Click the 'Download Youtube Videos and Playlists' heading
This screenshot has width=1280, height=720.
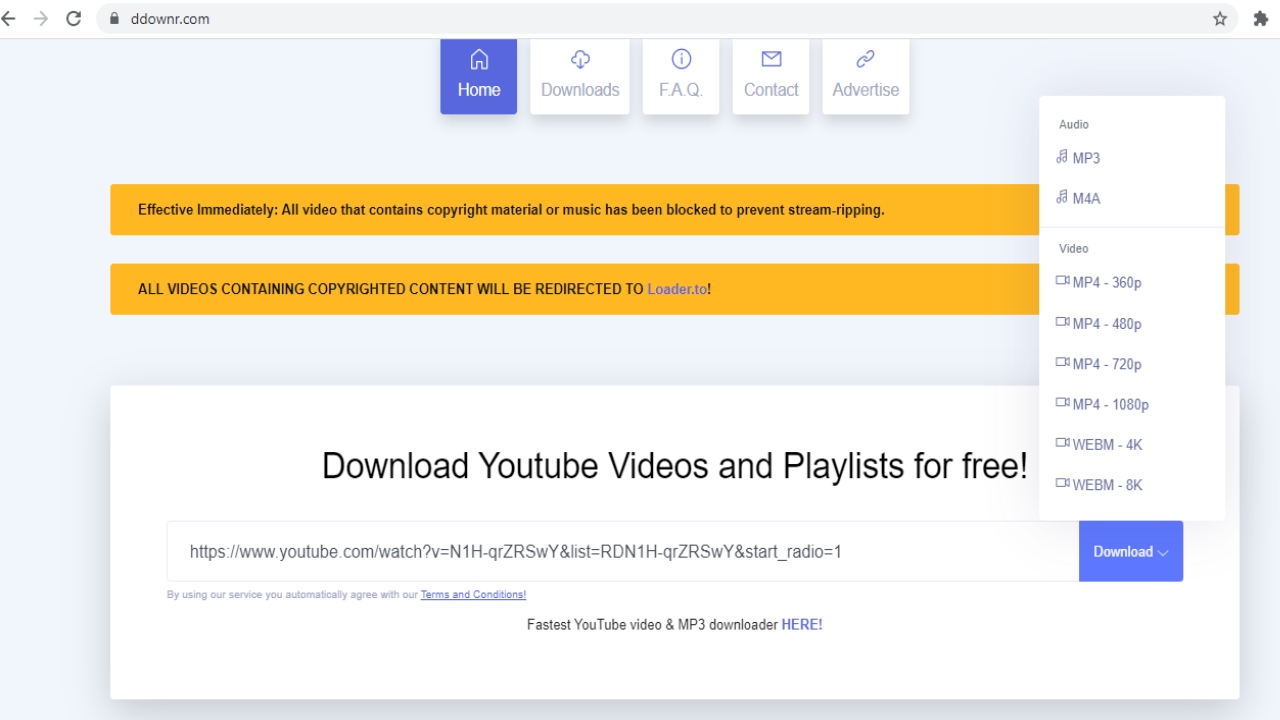[x=675, y=466]
